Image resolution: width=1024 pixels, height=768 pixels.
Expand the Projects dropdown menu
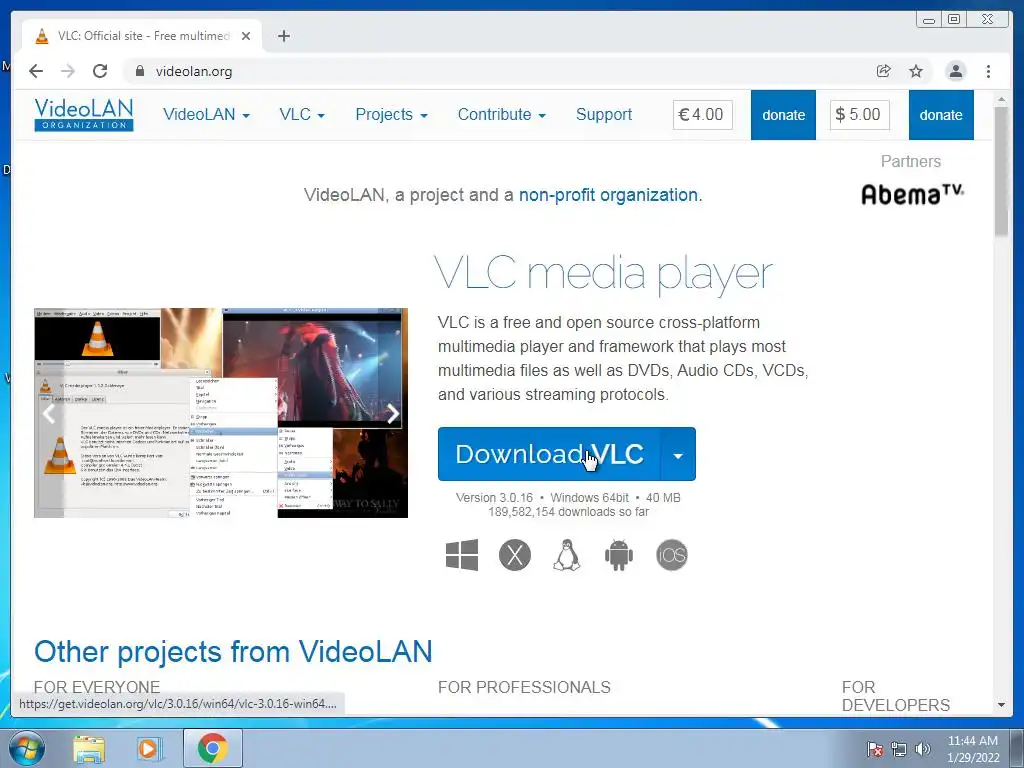391,114
